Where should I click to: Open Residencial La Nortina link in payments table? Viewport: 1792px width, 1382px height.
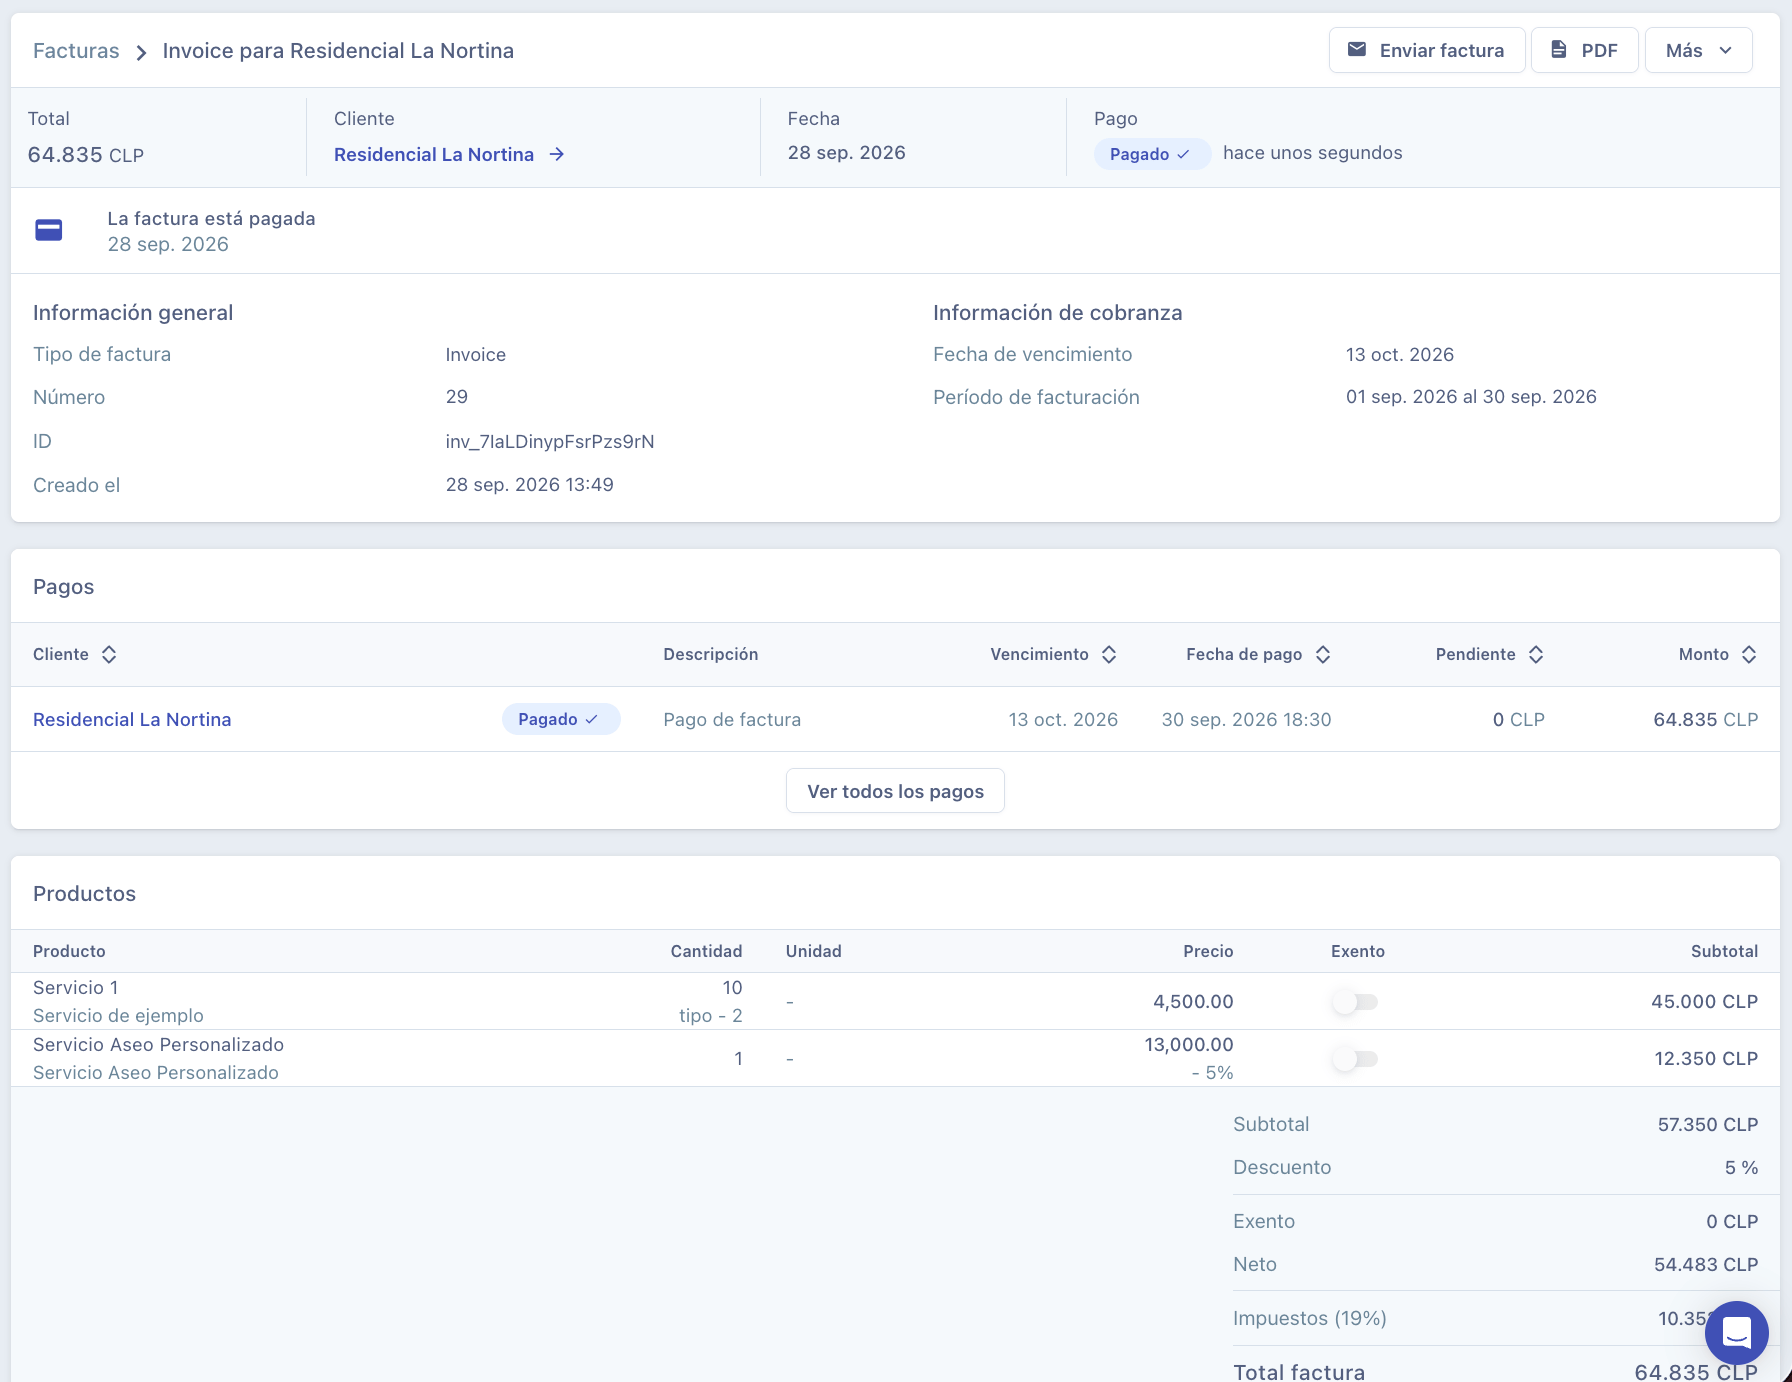(x=132, y=720)
